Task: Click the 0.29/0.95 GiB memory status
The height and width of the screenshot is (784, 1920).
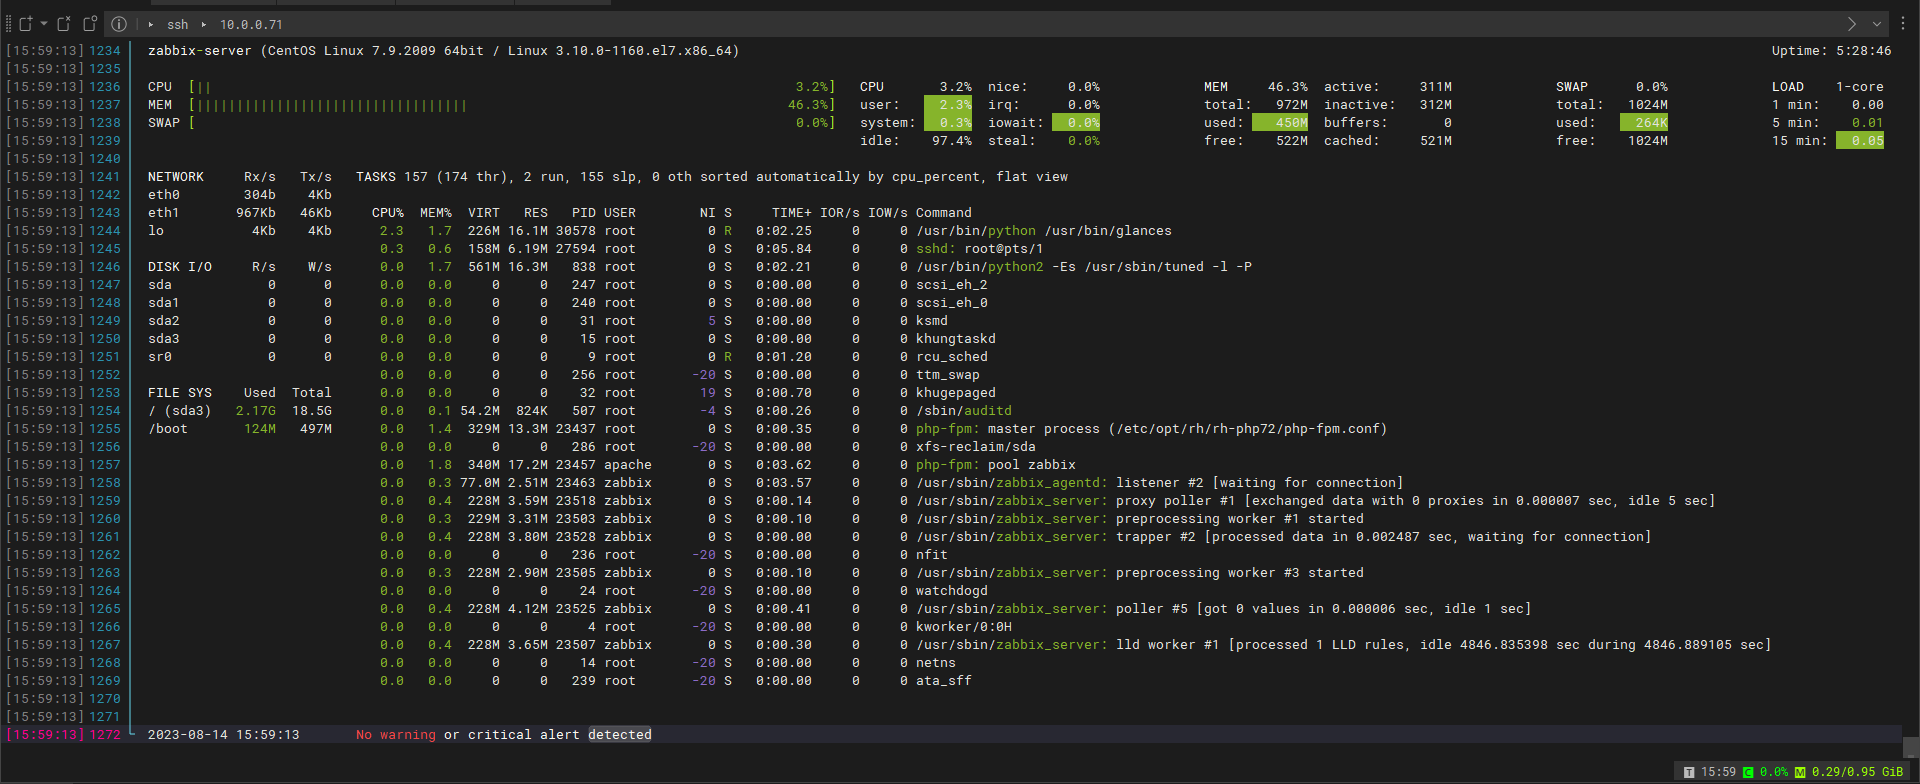Action: point(1857,772)
